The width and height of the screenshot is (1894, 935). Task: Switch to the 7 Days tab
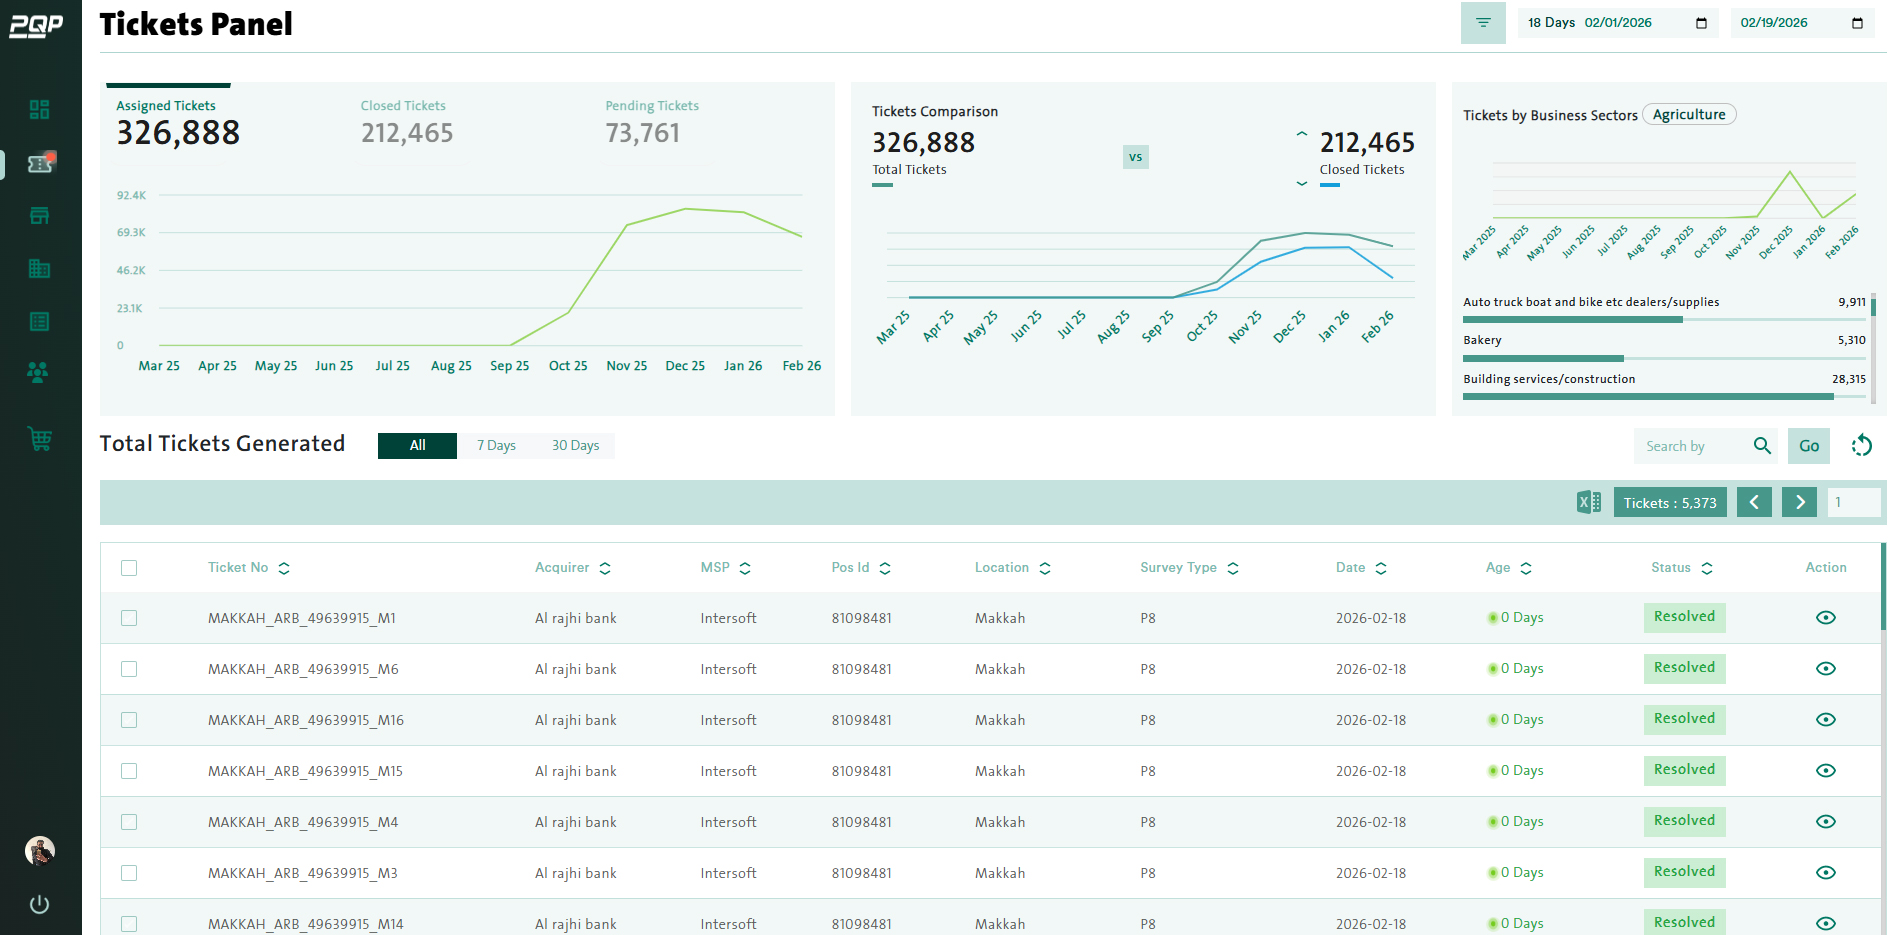click(x=496, y=445)
